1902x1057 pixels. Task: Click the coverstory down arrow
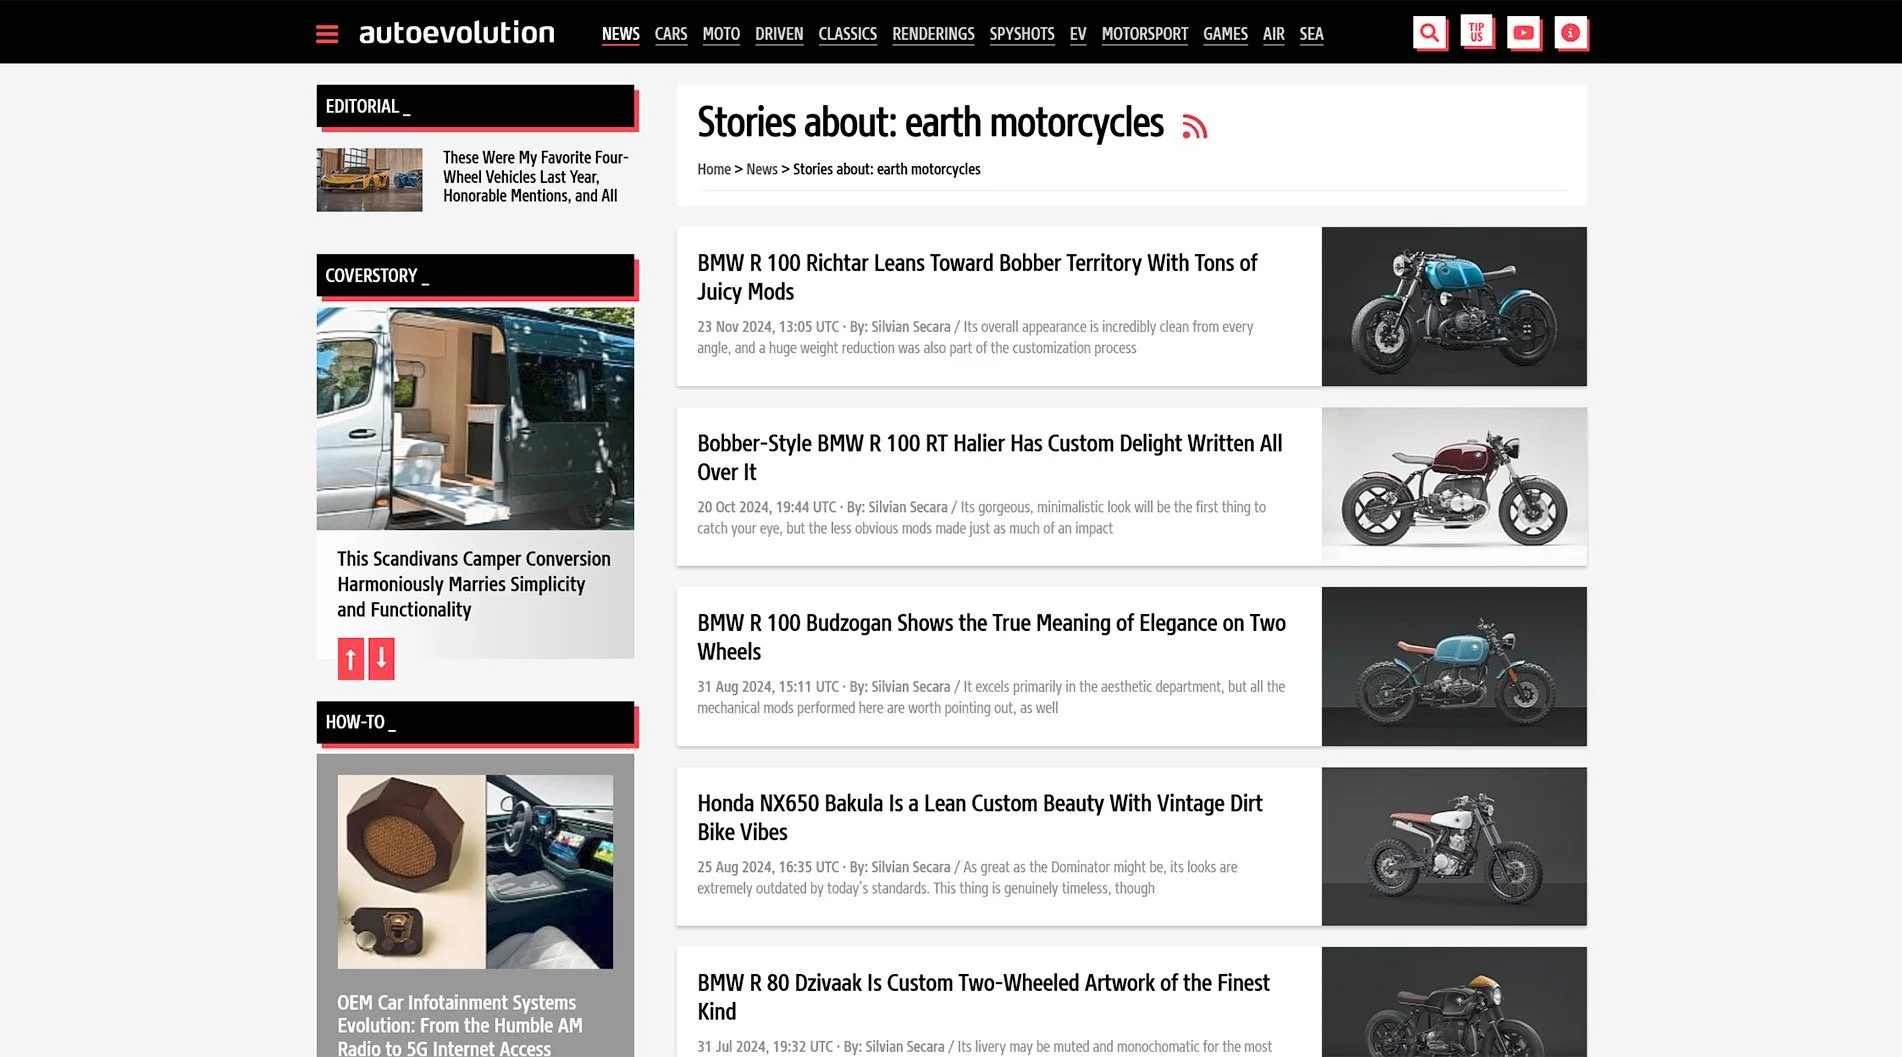pyautogui.click(x=381, y=659)
